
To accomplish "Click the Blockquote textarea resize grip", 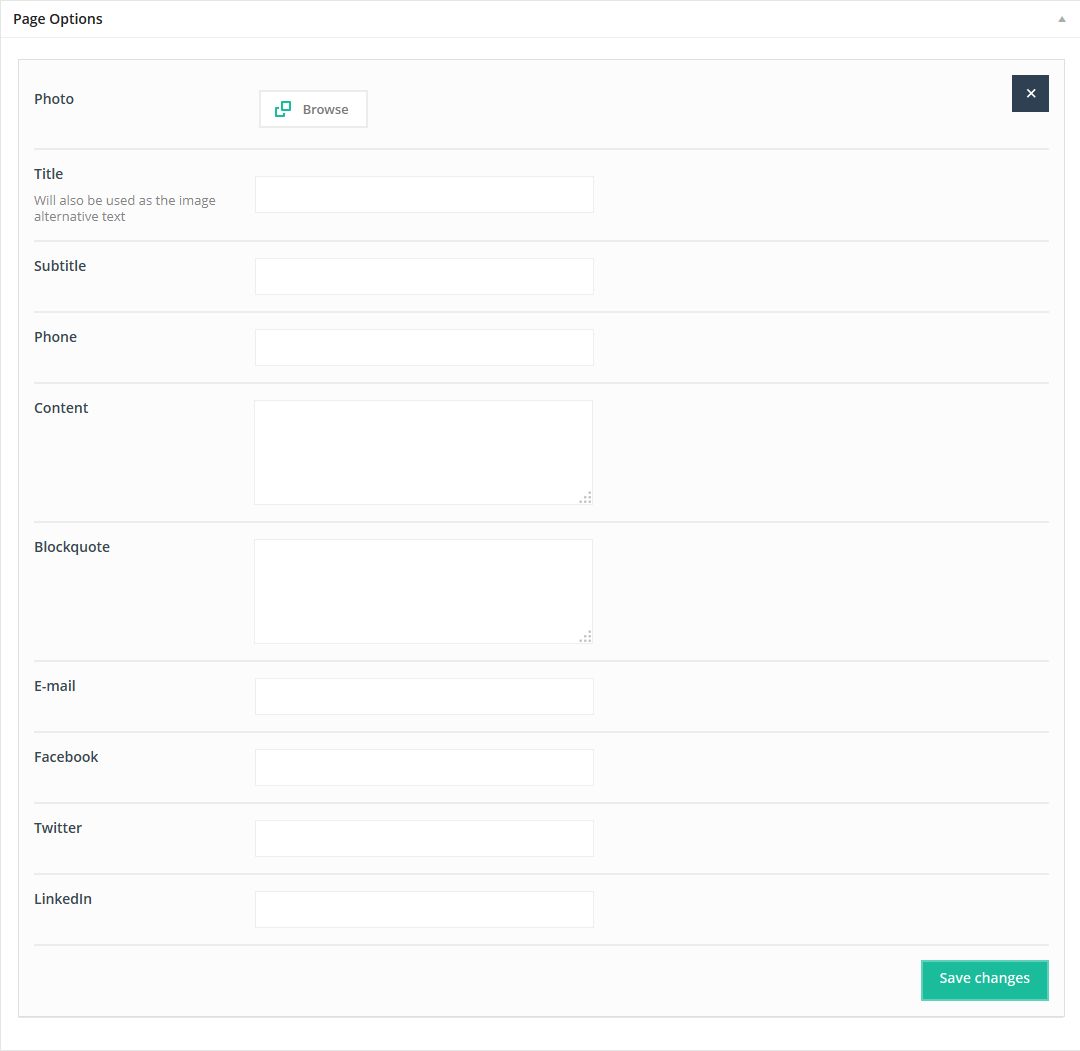I will [586, 636].
